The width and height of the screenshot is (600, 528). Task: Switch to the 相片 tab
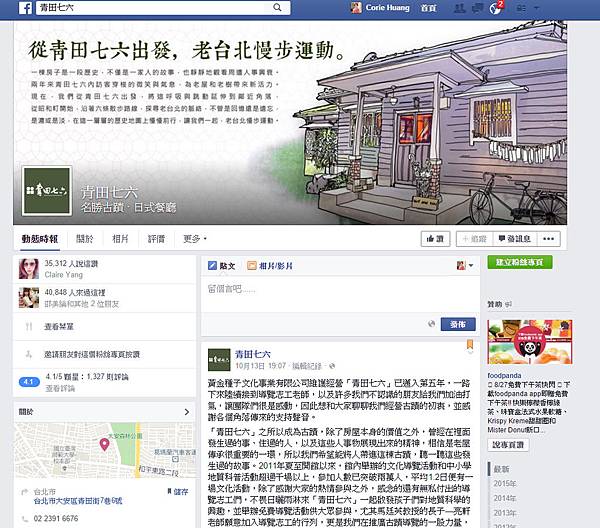tap(120, 239)
